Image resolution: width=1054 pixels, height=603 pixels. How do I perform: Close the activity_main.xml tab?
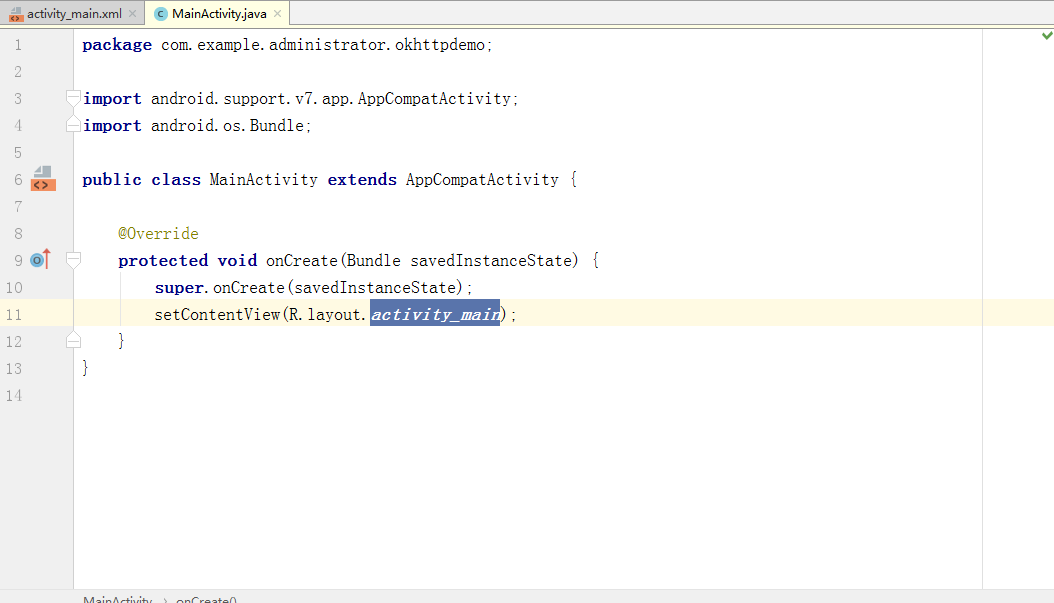132,13
